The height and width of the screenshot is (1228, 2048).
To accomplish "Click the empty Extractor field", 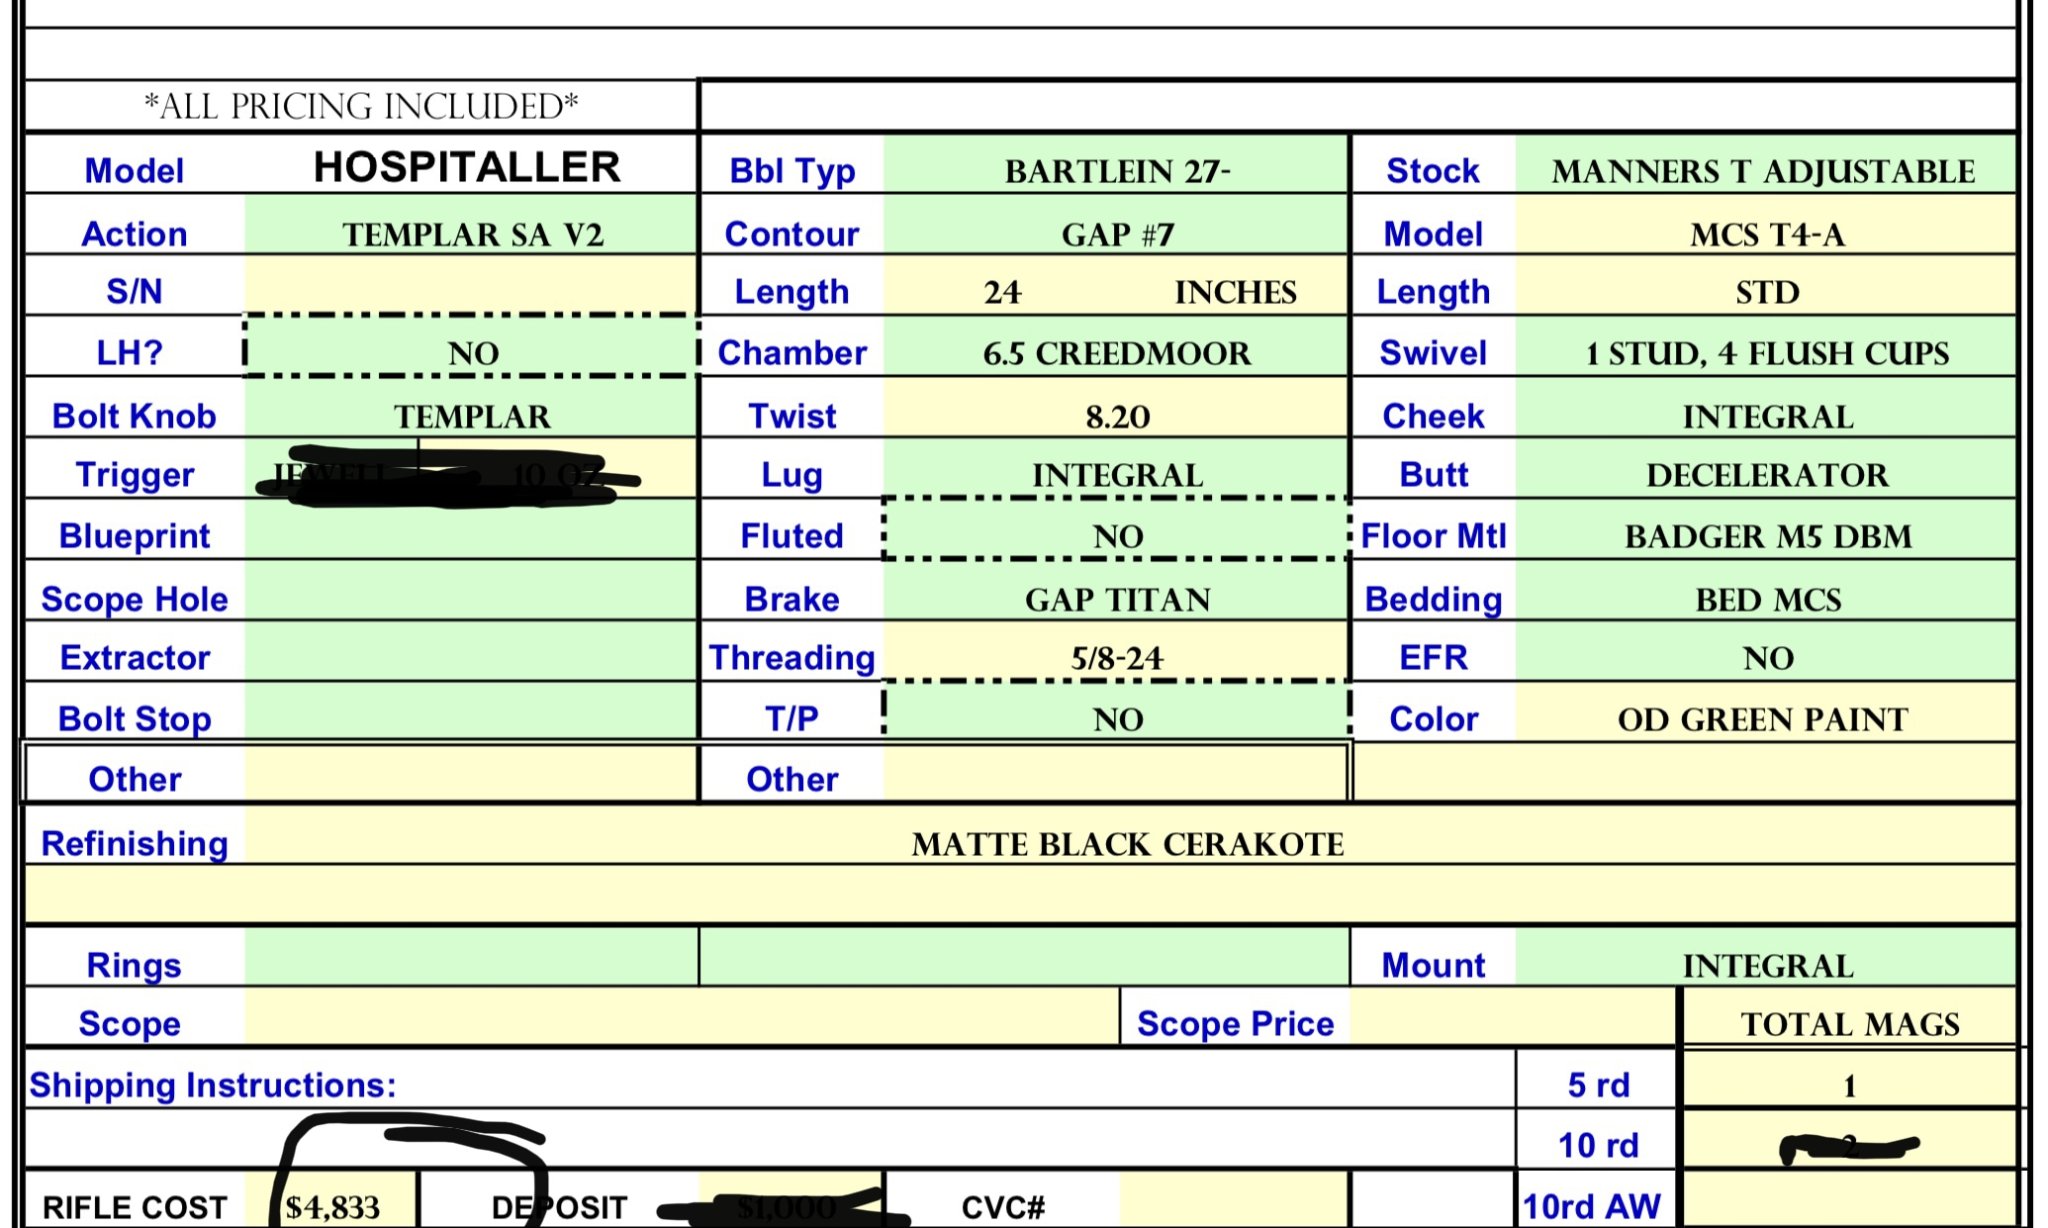I will tap(471, 652).
